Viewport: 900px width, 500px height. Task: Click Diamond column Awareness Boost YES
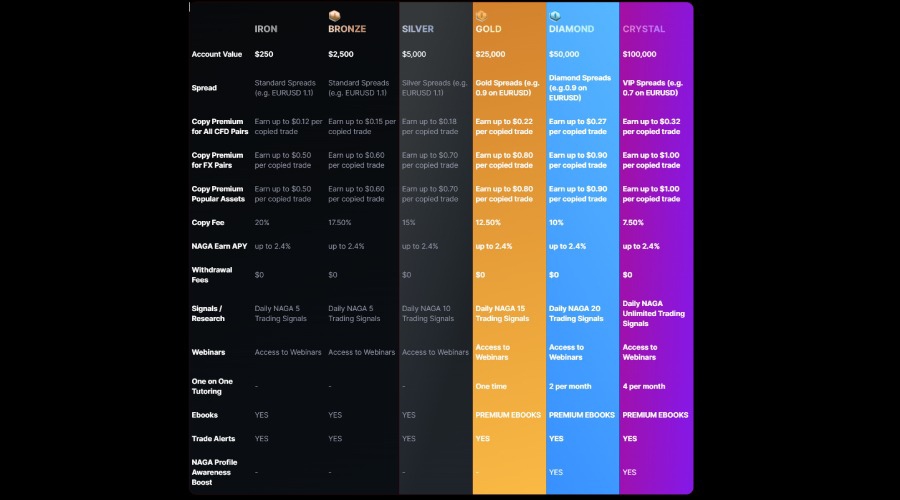[x=556, y=472]
